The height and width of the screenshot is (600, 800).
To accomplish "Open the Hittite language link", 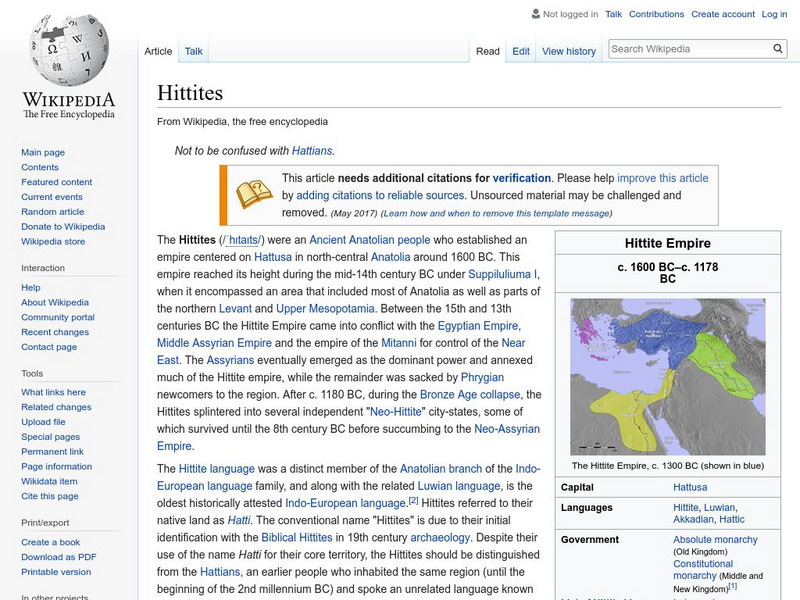I will coord(217,468).
